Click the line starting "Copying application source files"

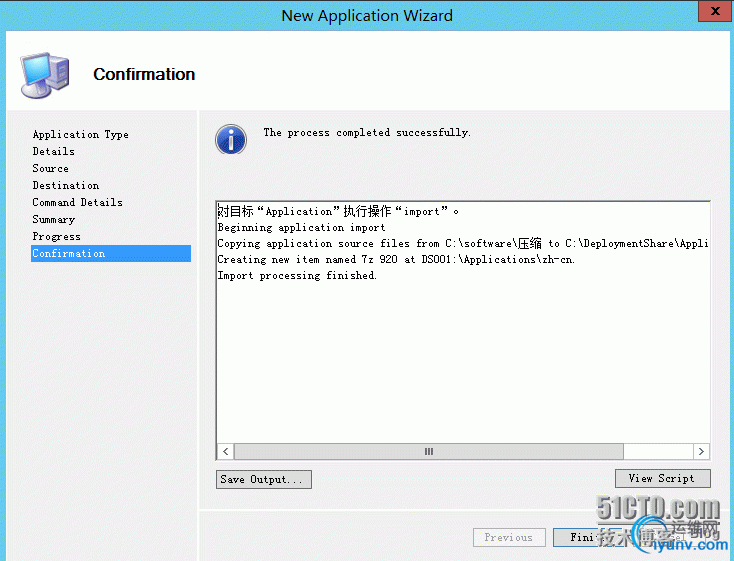point(462,244)
